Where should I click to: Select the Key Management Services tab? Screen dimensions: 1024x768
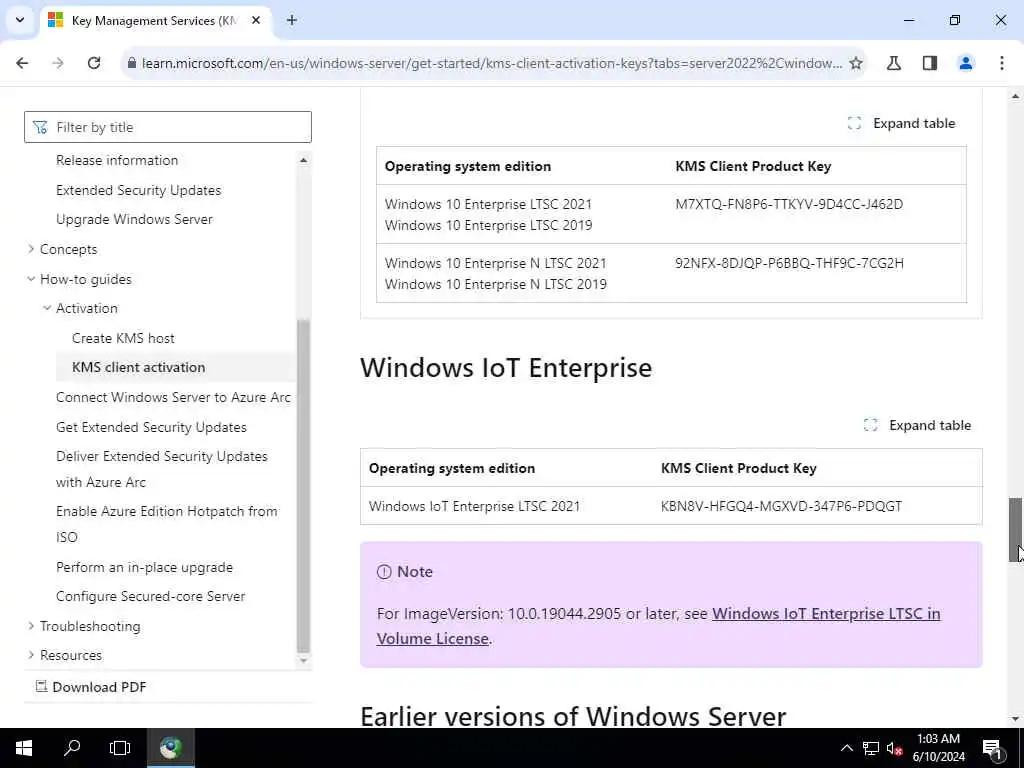(x=155, y=20)
